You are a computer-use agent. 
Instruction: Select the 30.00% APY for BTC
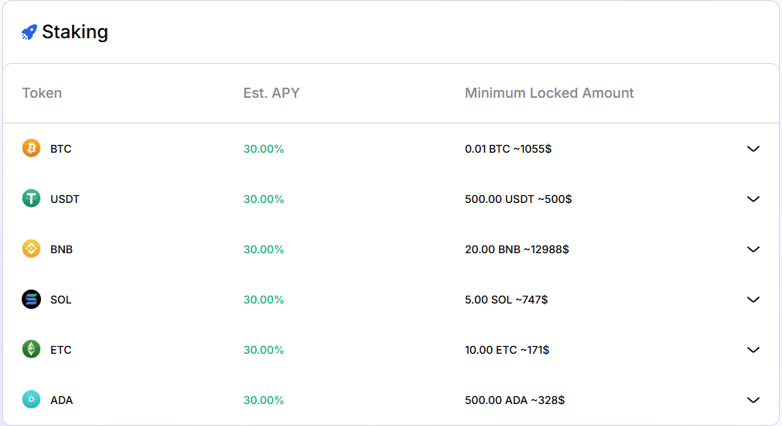point(263,149)
